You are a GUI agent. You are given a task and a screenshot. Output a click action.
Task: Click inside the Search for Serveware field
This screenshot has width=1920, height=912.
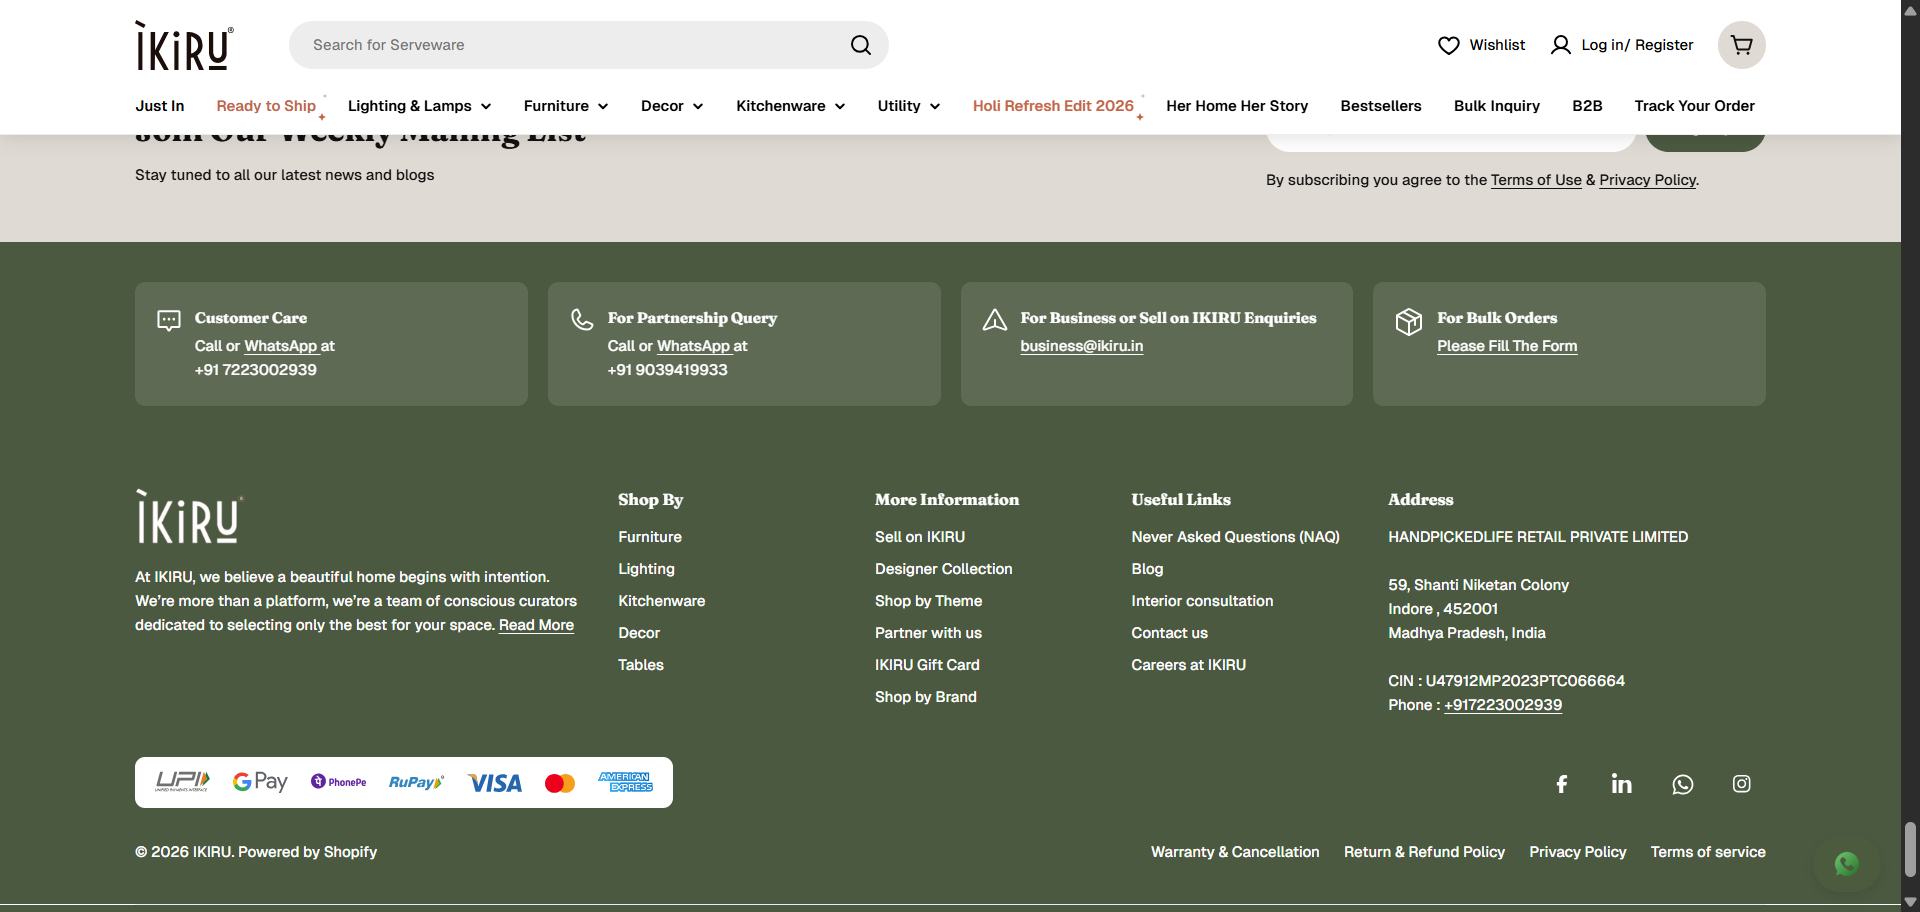click(x=570, y=45)
